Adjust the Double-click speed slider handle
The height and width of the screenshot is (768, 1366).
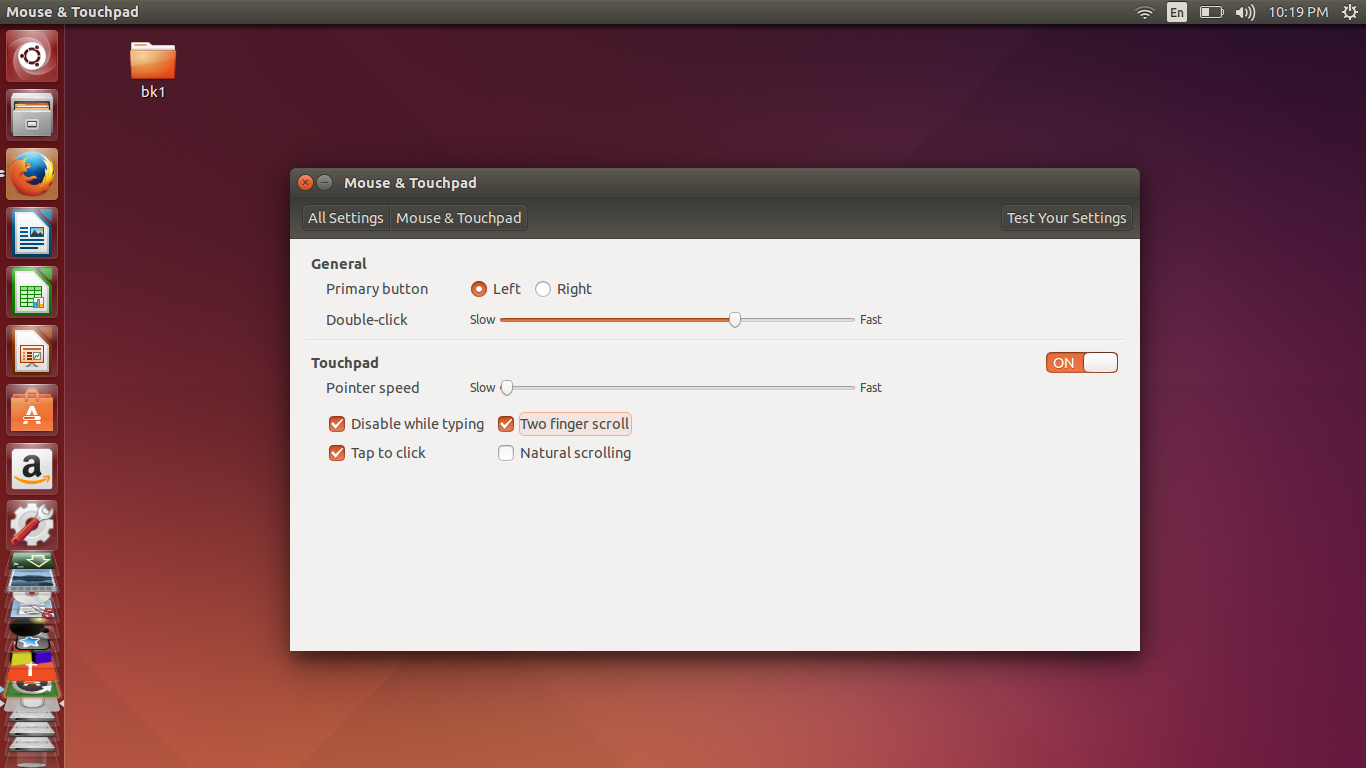coord(735,319)
